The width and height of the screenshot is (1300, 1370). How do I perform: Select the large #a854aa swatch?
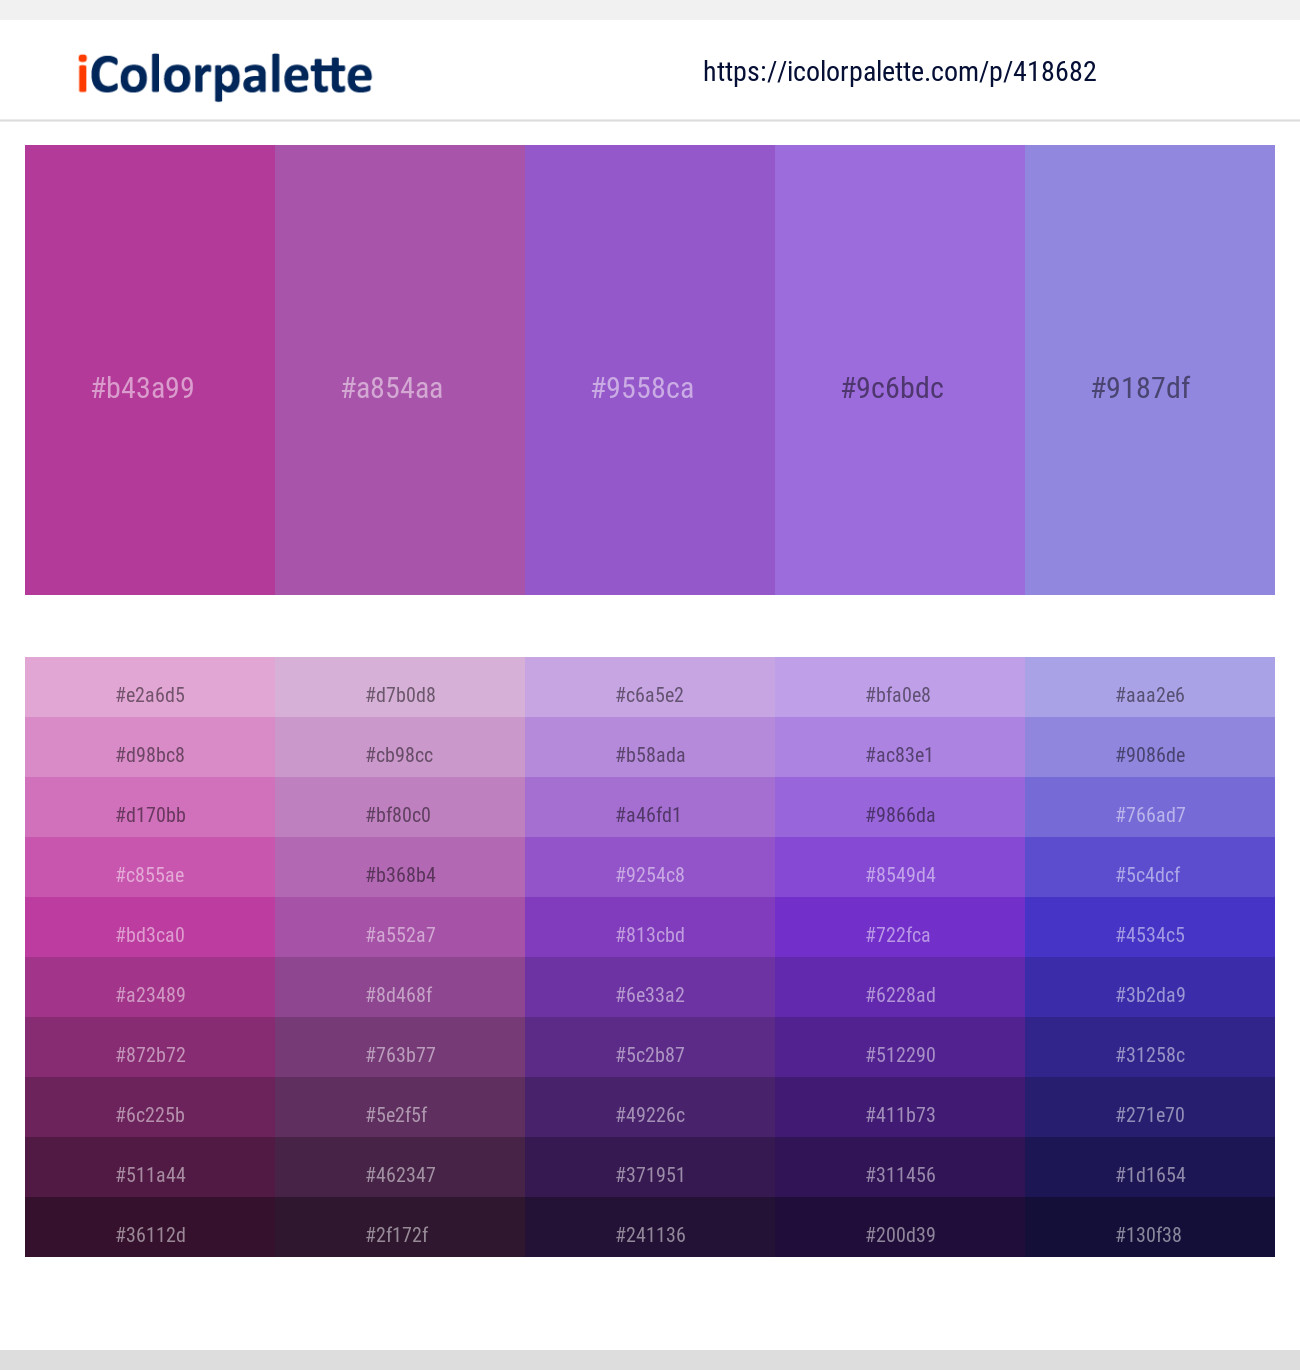tap(400, 370)
